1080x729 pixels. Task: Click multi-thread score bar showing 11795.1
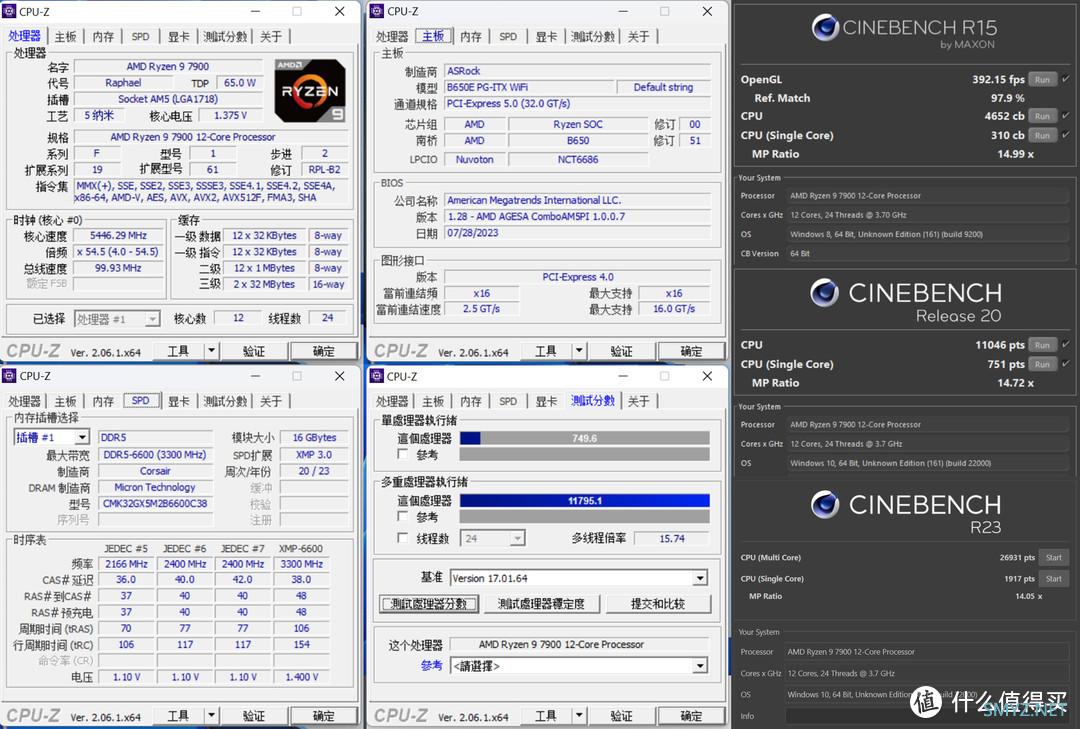pos(584,500)
